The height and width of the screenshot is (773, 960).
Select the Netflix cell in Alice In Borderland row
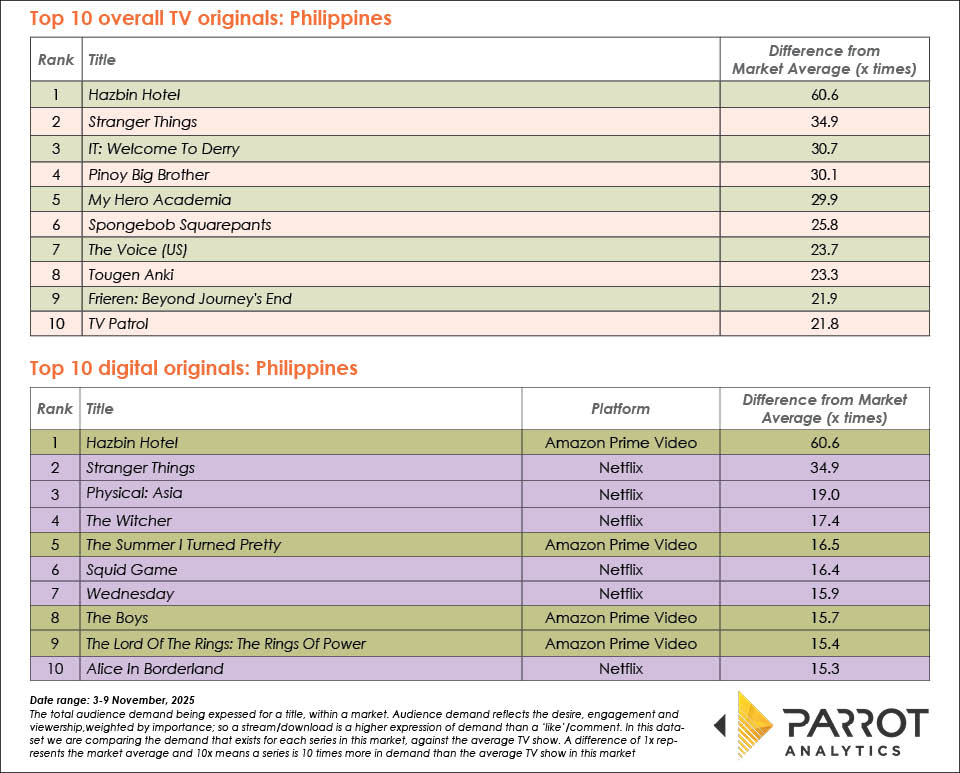click(x=620, y=668)
